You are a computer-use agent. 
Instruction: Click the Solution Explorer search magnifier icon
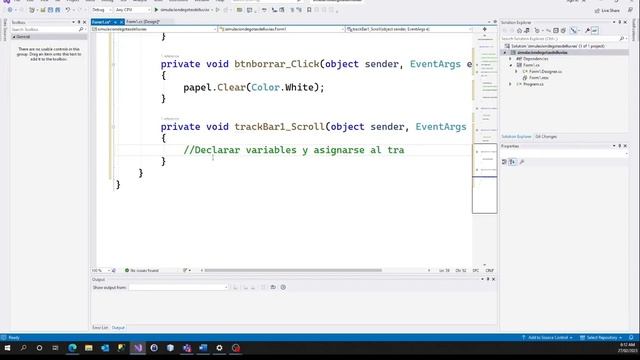(622, 38)
